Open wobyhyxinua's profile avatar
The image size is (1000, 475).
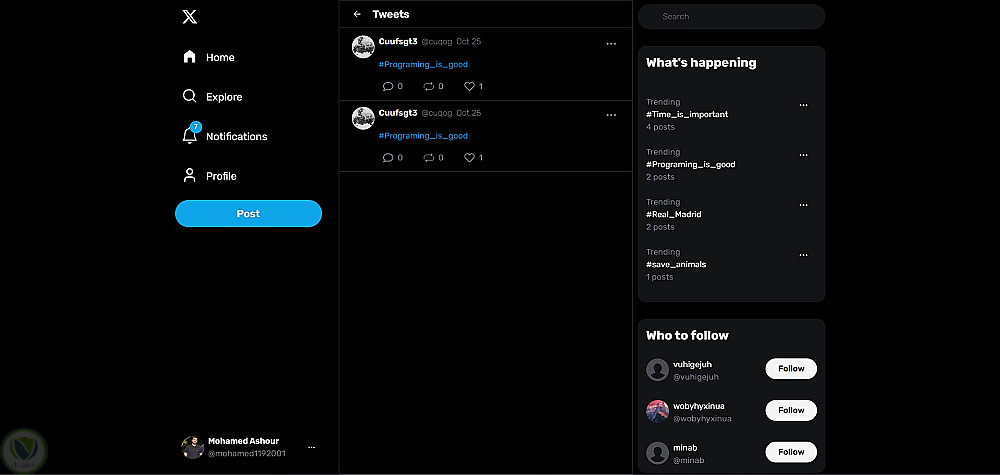657,411
